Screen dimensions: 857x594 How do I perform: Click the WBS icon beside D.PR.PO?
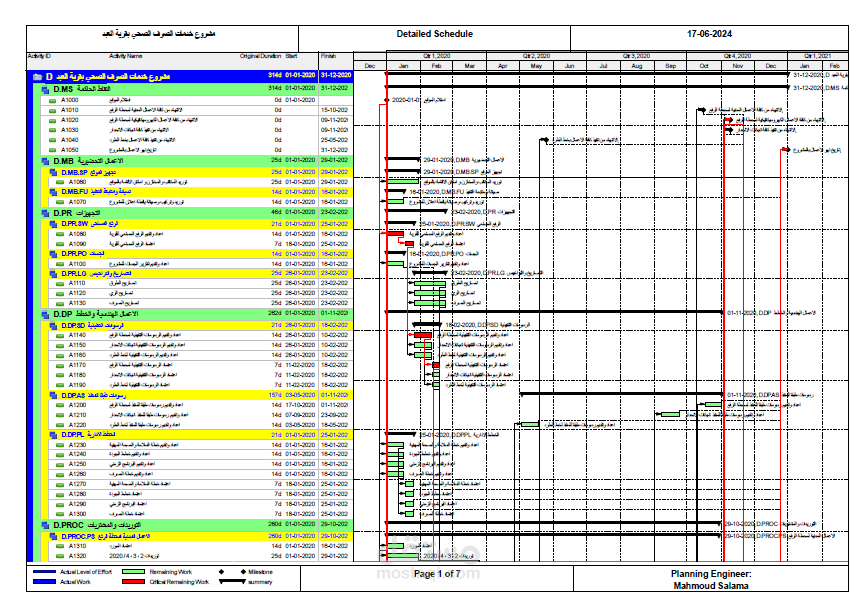click(54, 254)
